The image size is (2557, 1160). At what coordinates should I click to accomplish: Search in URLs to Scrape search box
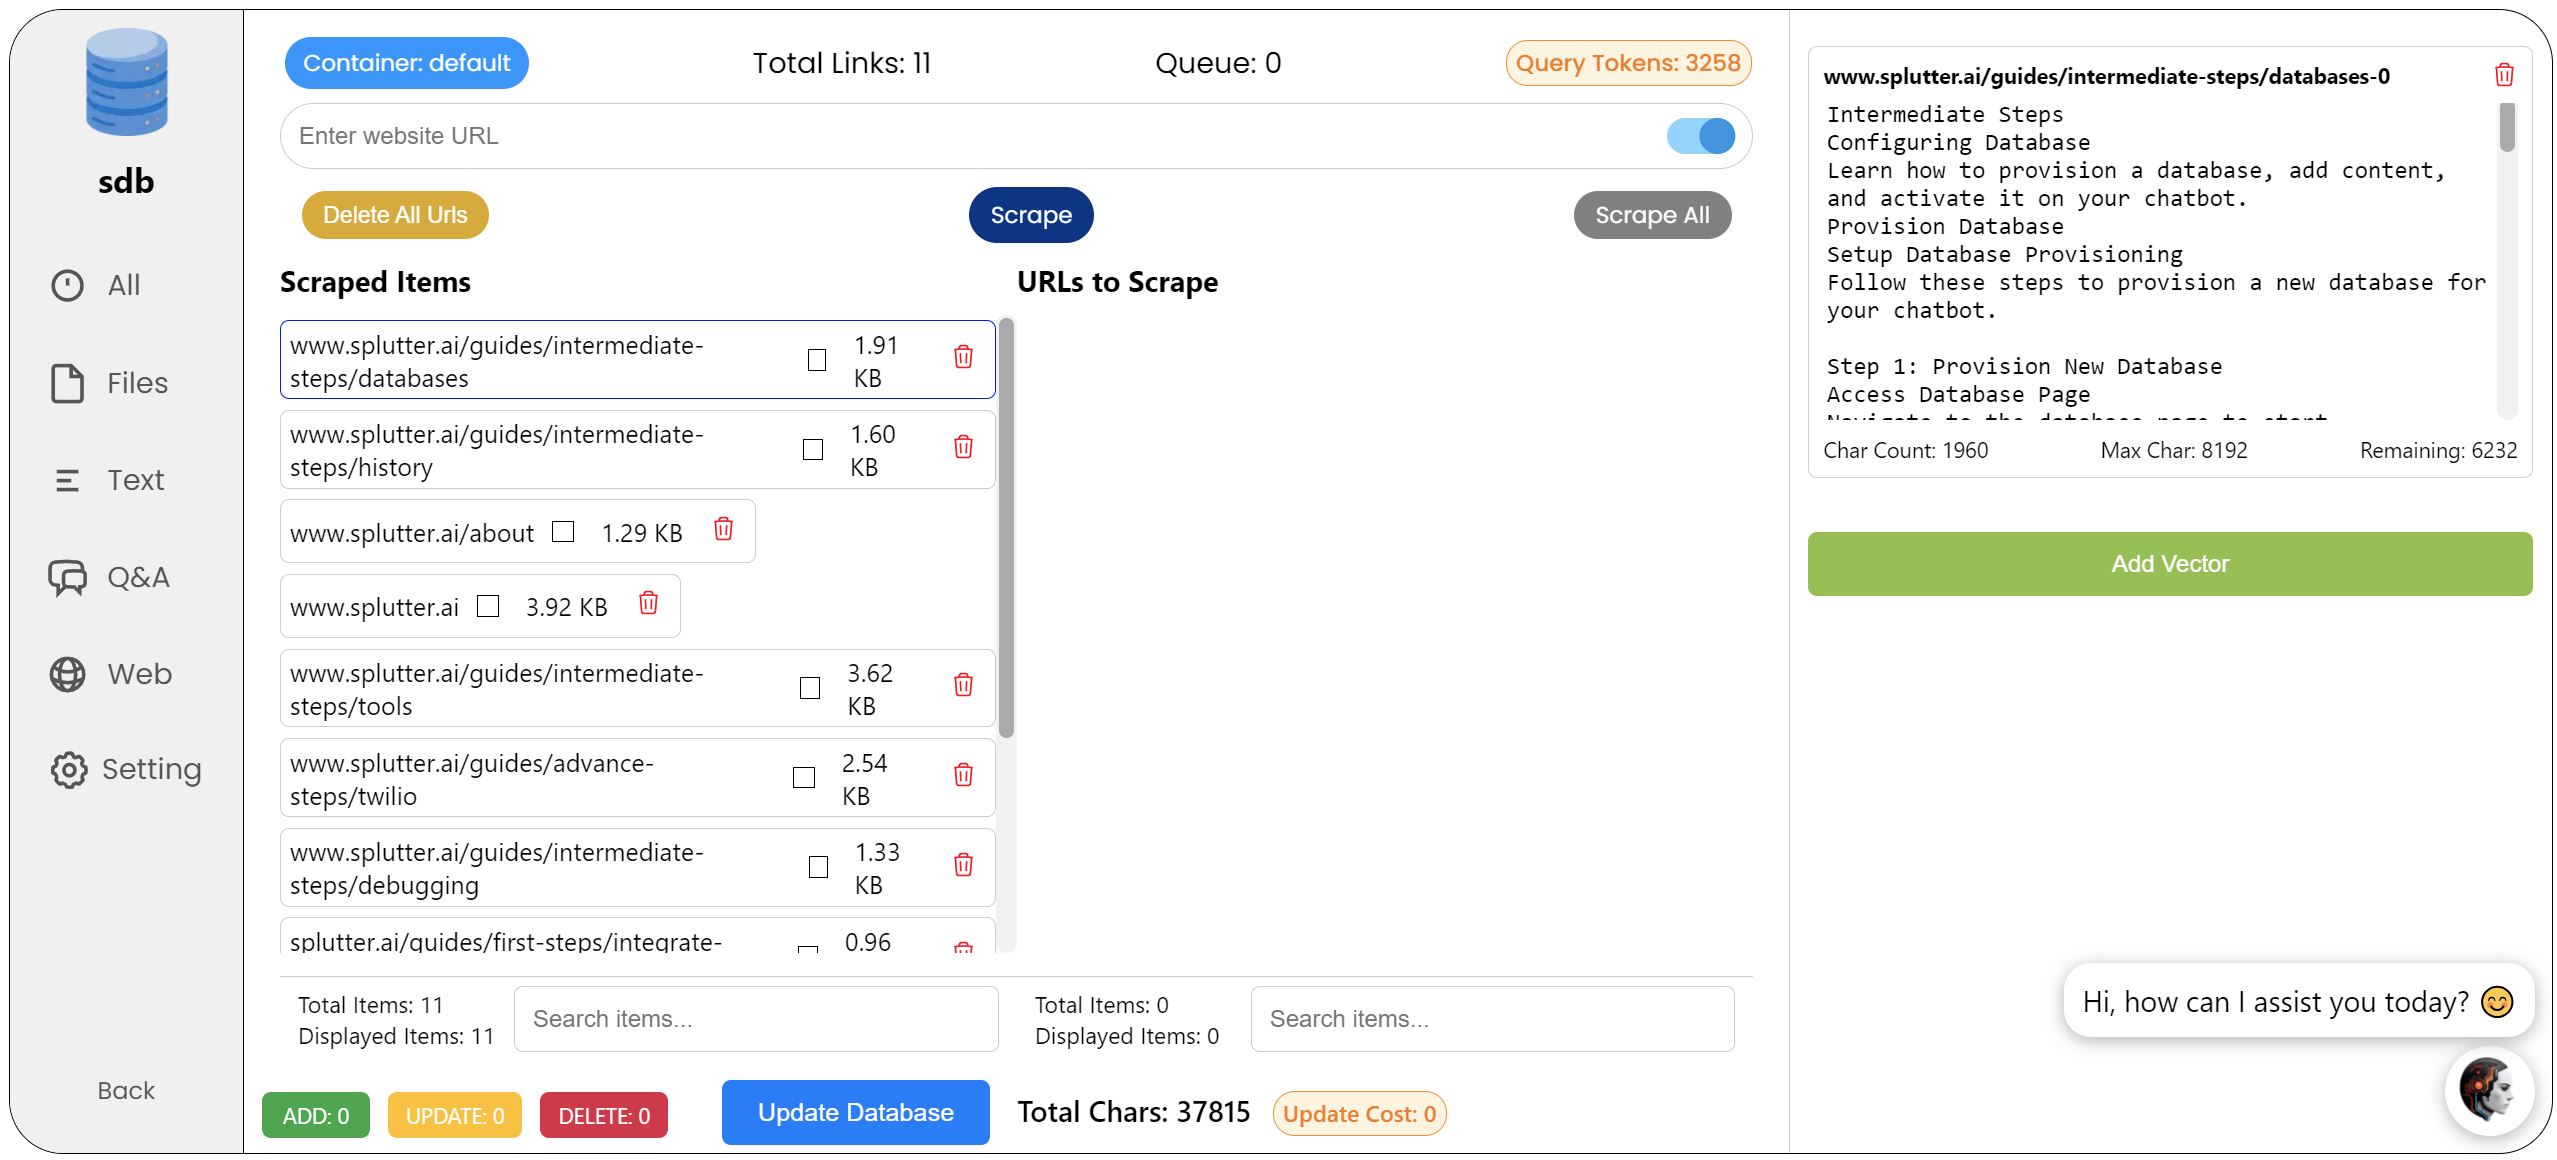1492,1019
